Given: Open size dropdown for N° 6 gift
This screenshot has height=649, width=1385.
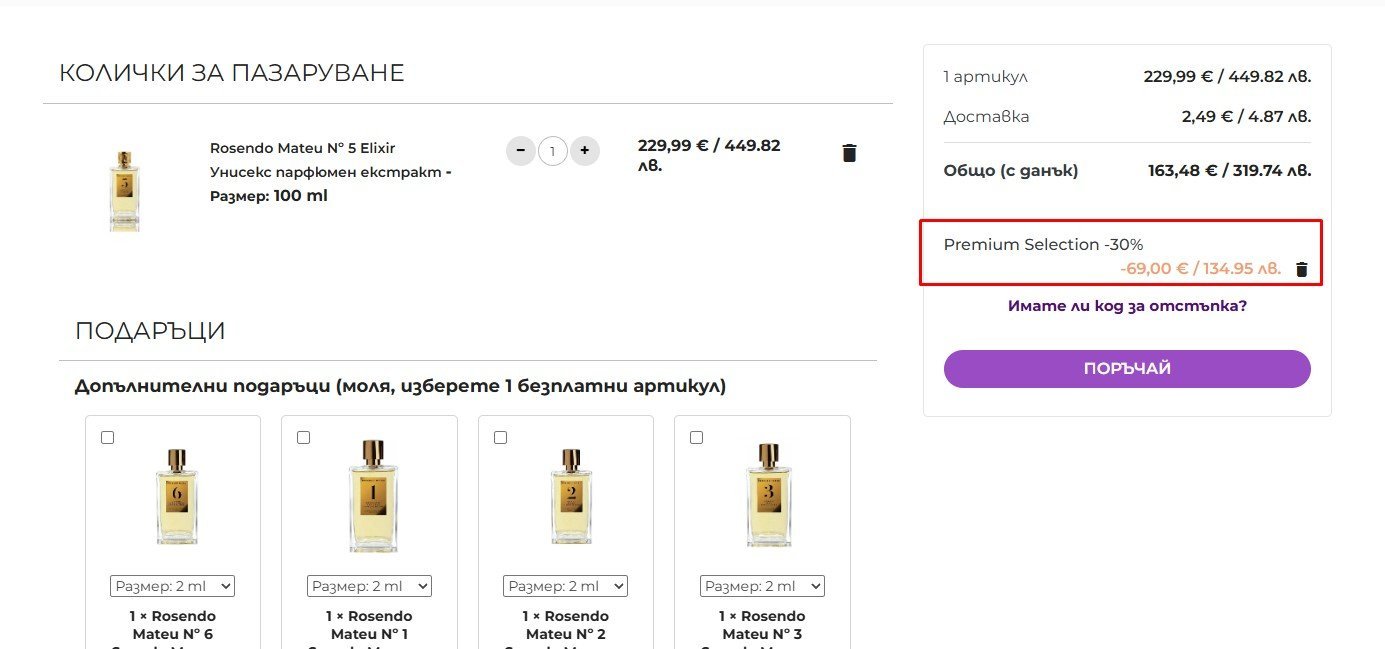Looking at the screenshot, I should (x=172, y=586).
